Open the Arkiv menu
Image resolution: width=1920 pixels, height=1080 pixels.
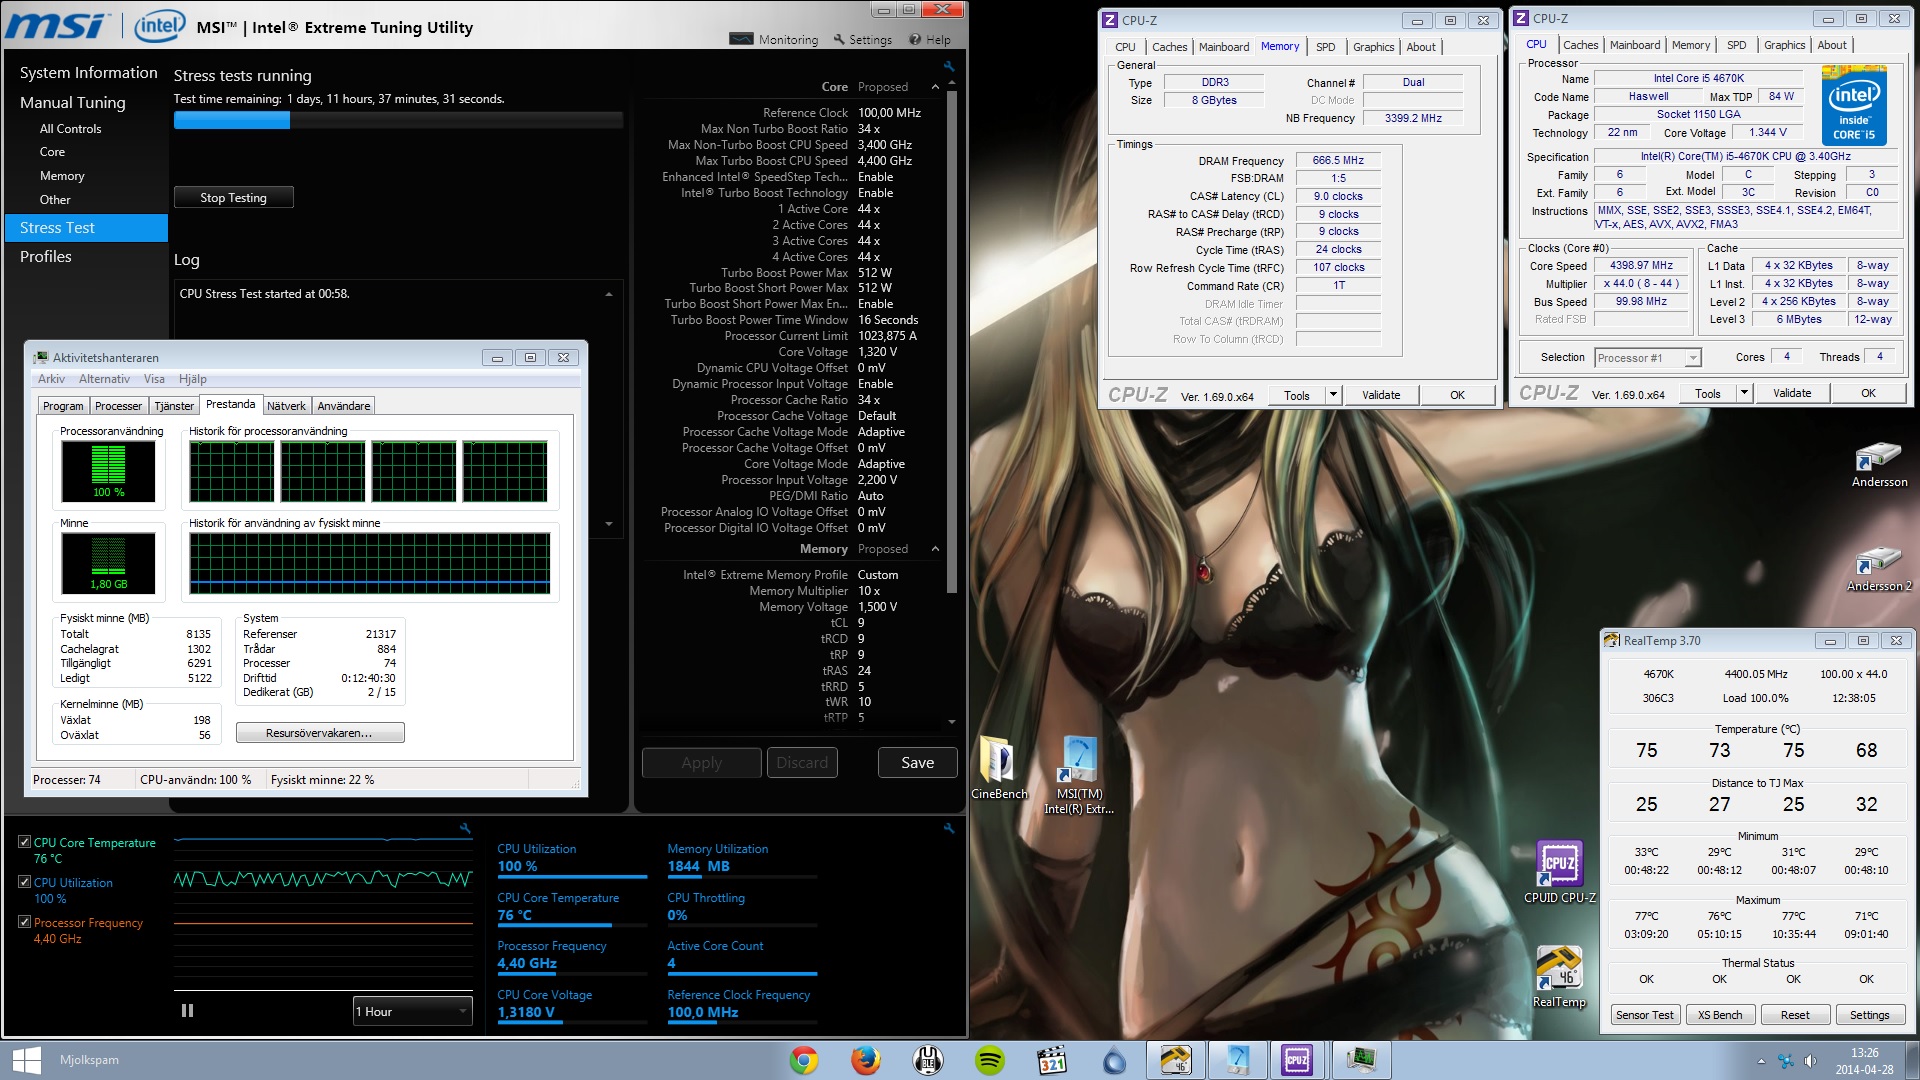coord(51,379)
